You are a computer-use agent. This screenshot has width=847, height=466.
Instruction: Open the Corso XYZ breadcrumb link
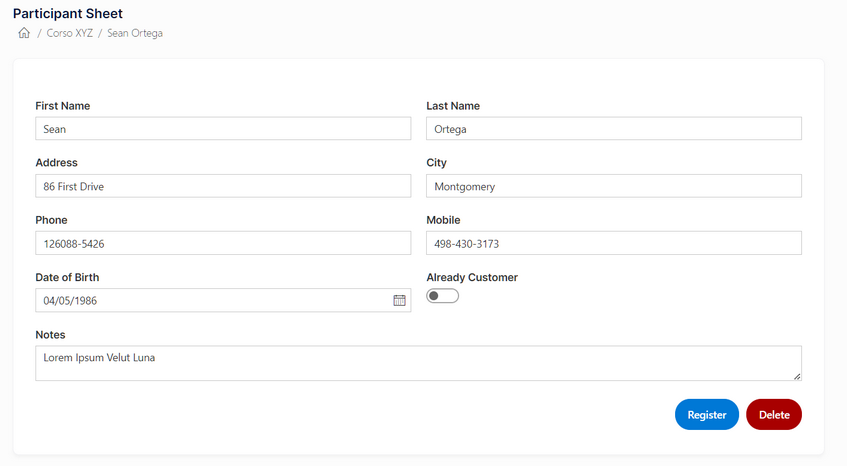tap(70, 33)
